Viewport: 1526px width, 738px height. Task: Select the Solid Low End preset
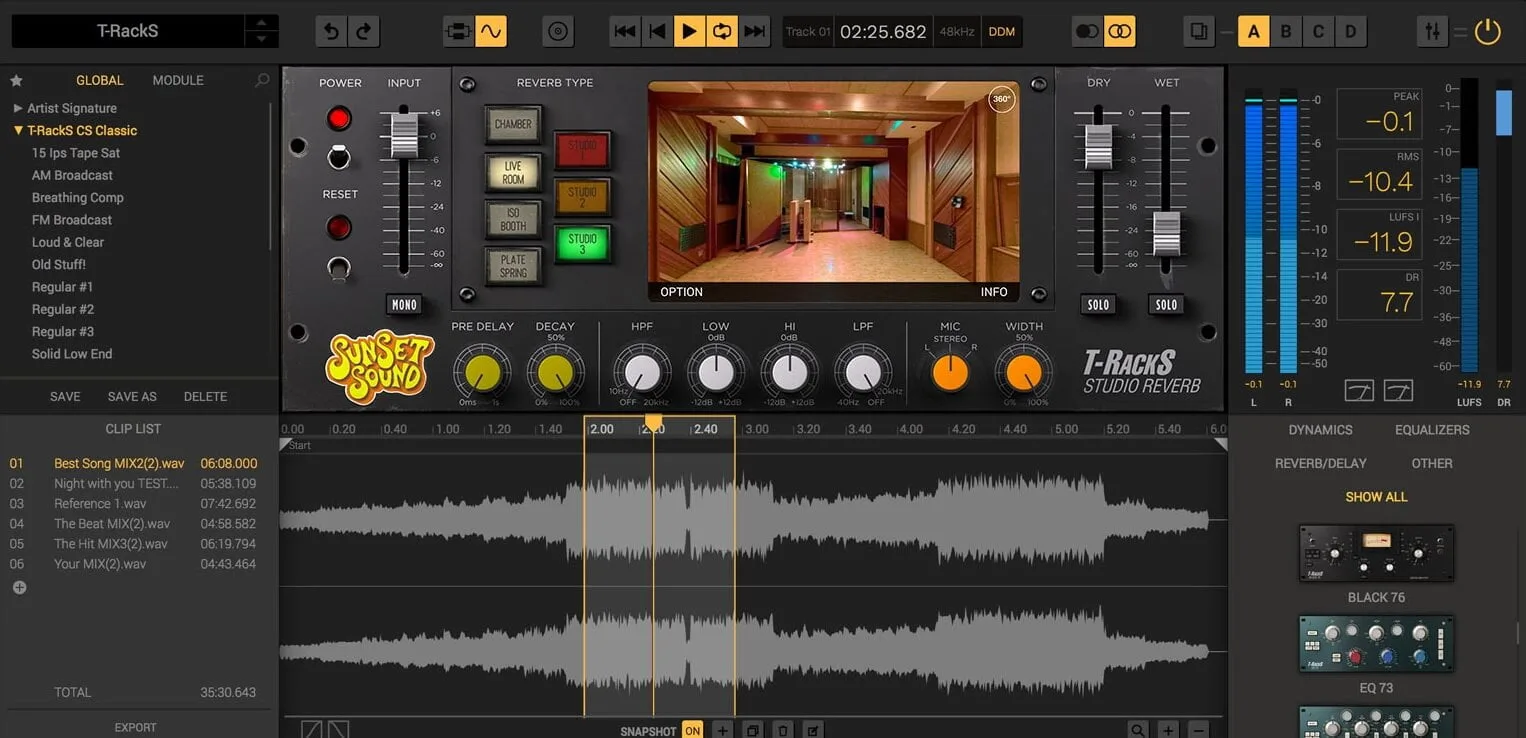(72, 354)
